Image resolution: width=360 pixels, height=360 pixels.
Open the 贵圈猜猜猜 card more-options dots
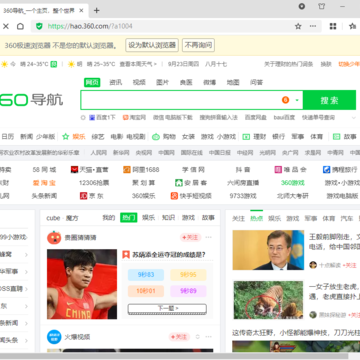tap(209, 237)
